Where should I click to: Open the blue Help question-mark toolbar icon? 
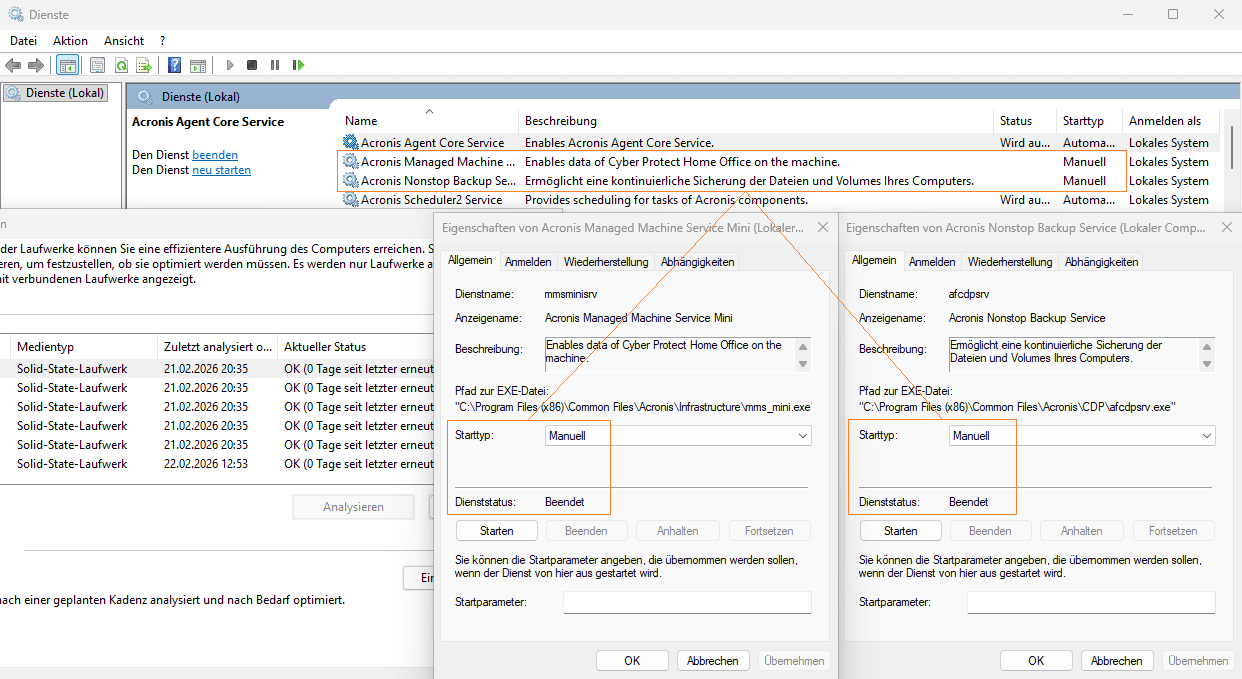point(174,65)
